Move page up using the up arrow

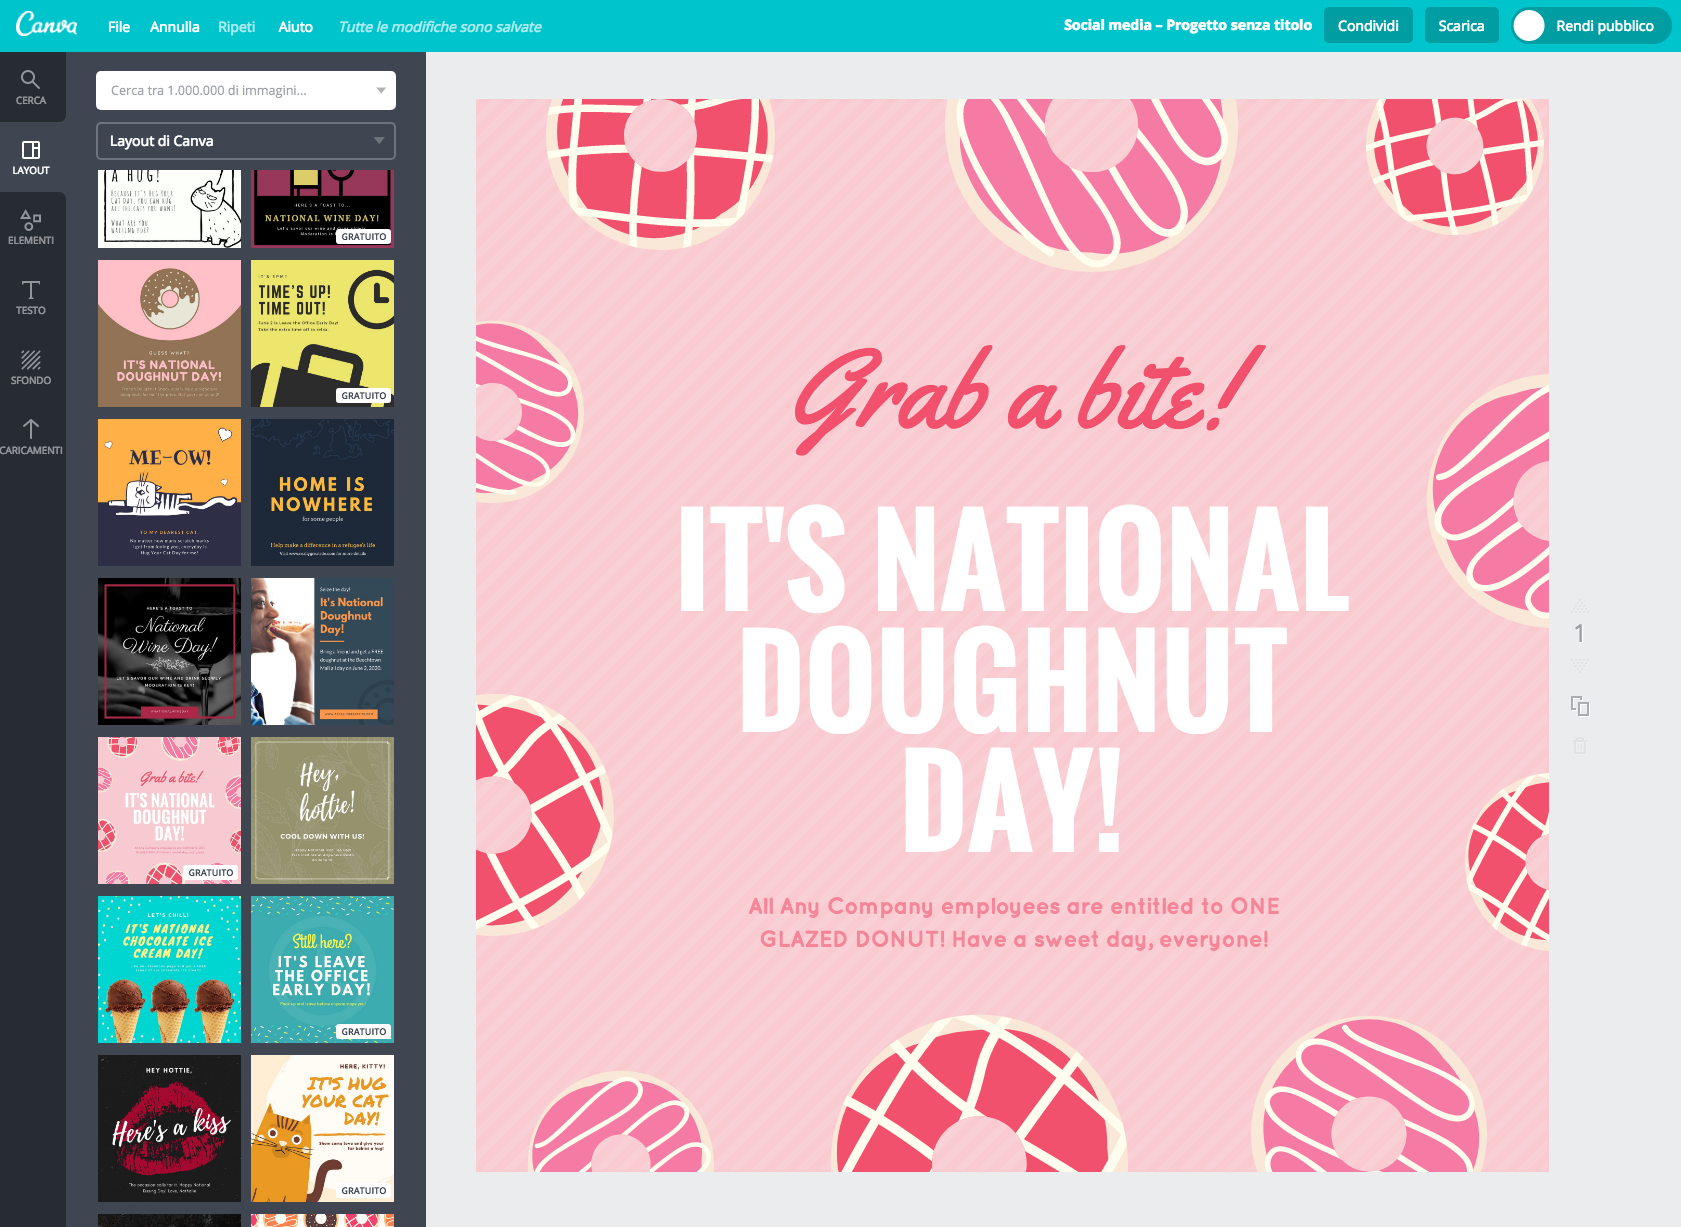(x=1580, y=605)
